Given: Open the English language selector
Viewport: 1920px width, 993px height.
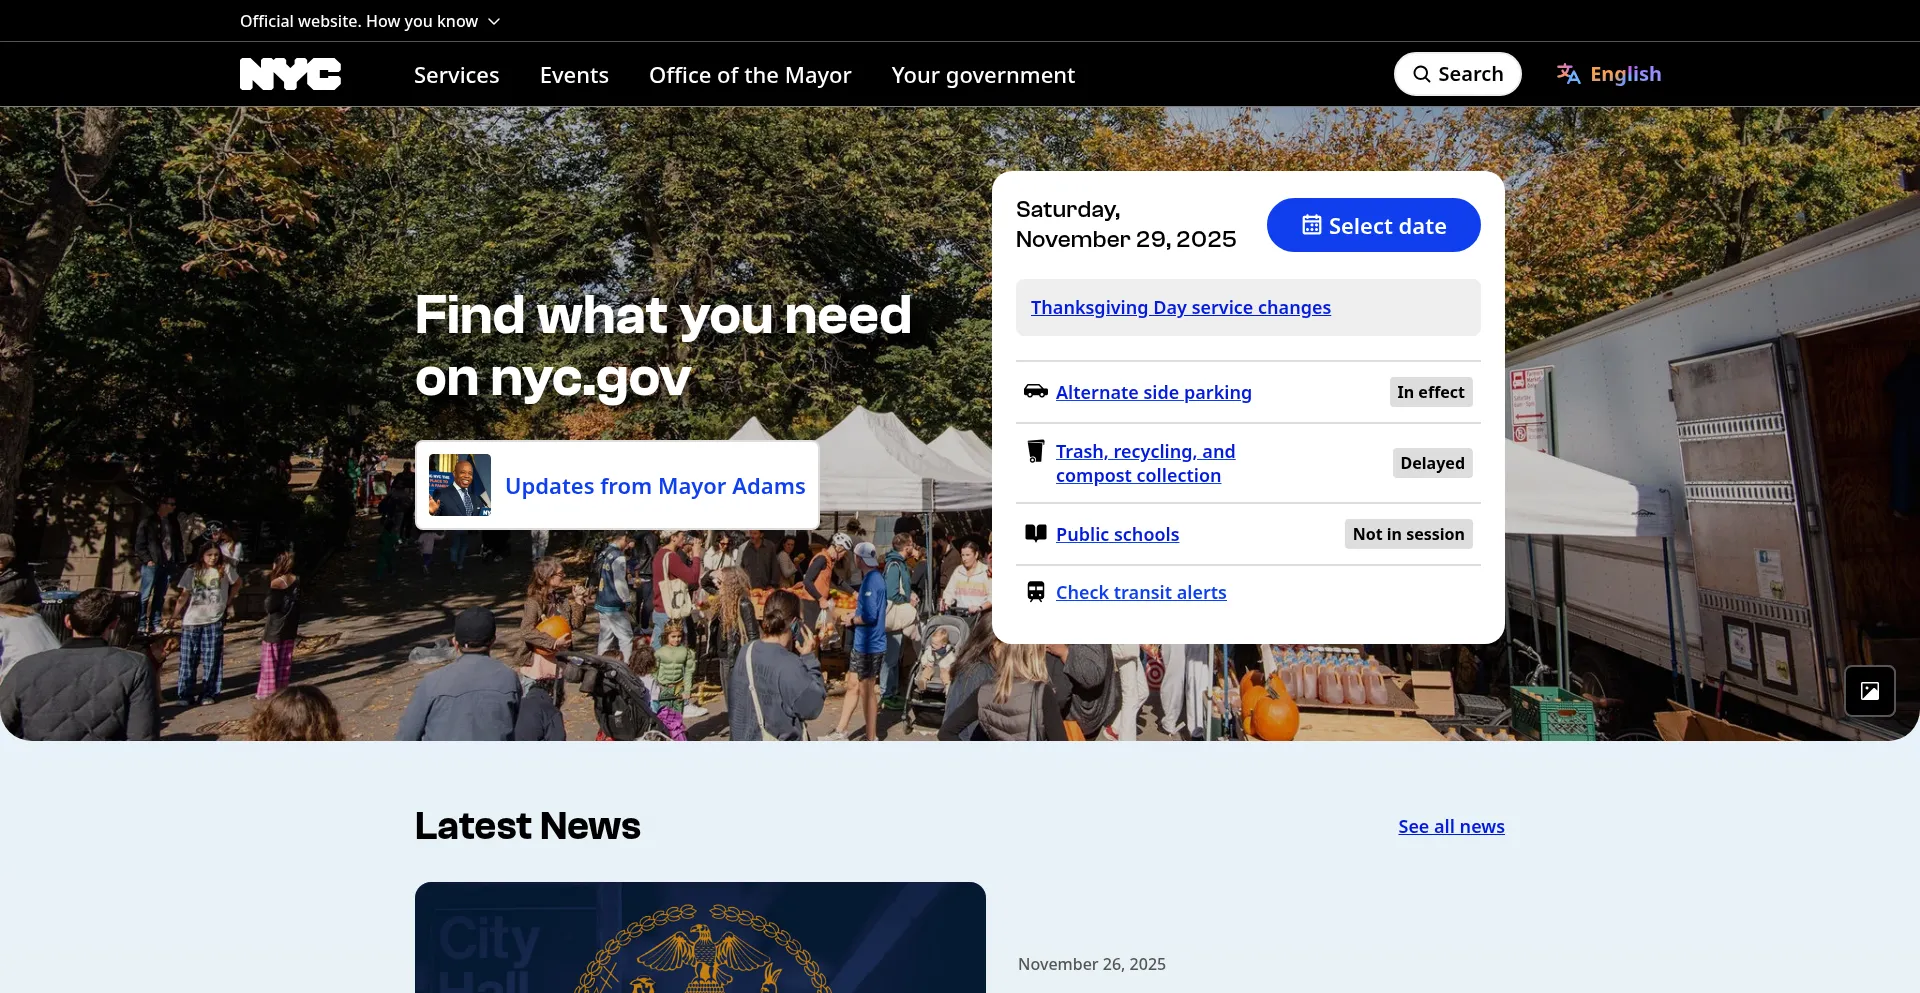Looking at the screenshot, I should tap(1625, 74).
